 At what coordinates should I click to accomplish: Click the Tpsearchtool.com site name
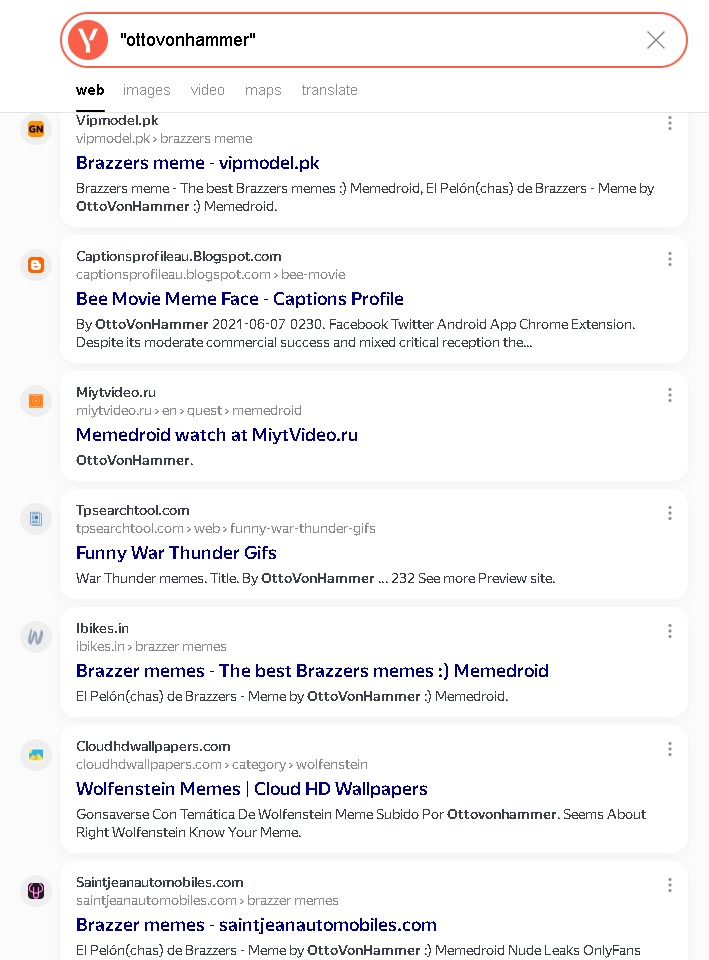click(x=133, y=510)
